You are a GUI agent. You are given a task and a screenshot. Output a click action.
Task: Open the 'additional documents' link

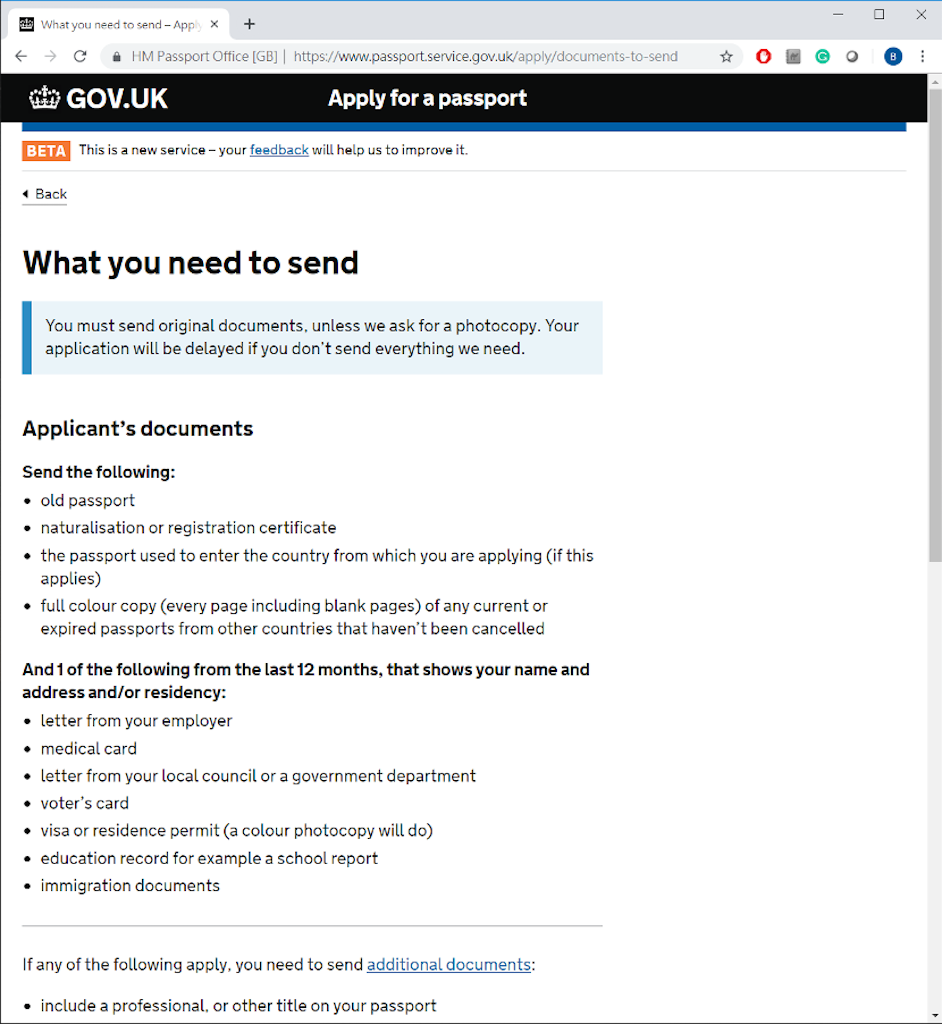[x=448, y=965]
